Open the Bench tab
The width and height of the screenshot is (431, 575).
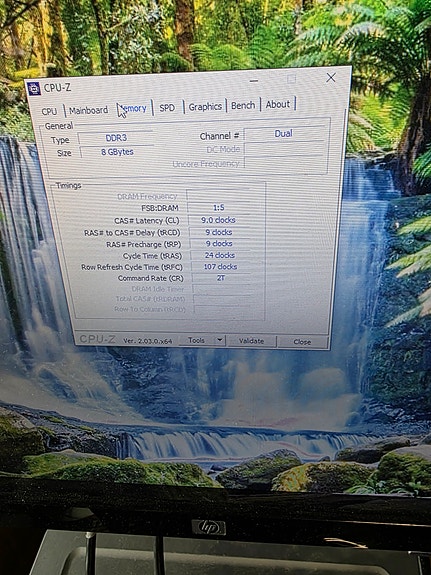coord(243,105)
